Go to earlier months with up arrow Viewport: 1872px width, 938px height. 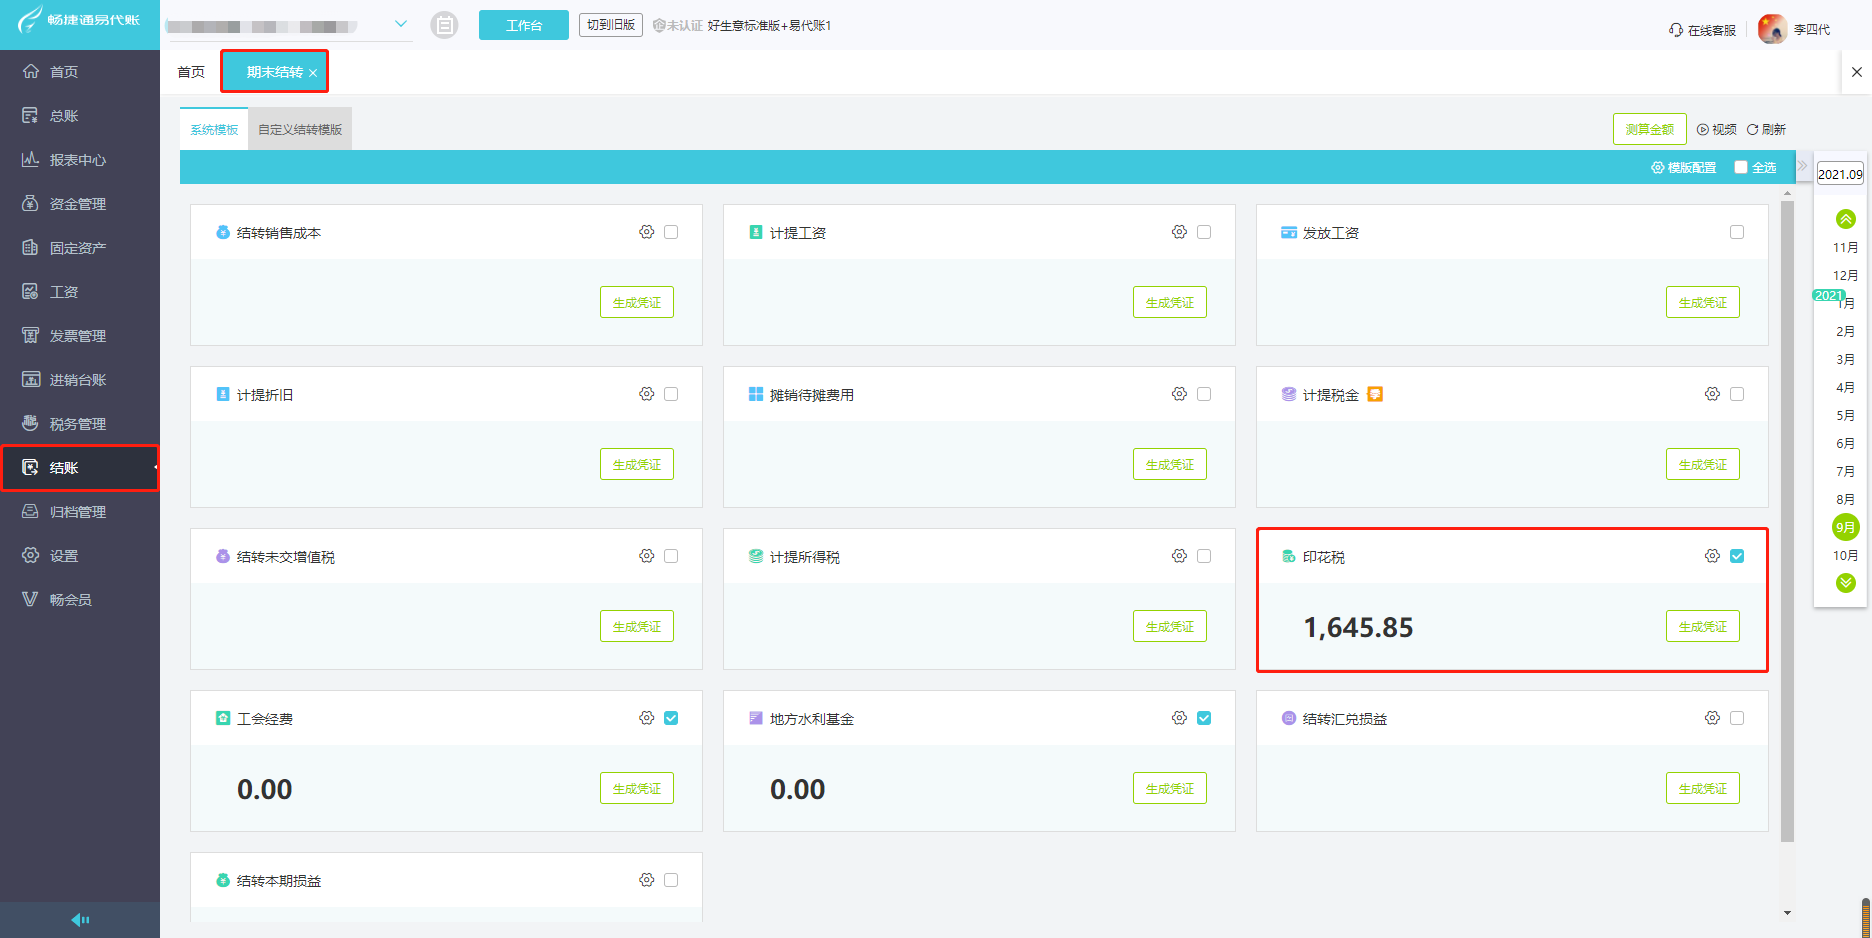(1846, 219)
